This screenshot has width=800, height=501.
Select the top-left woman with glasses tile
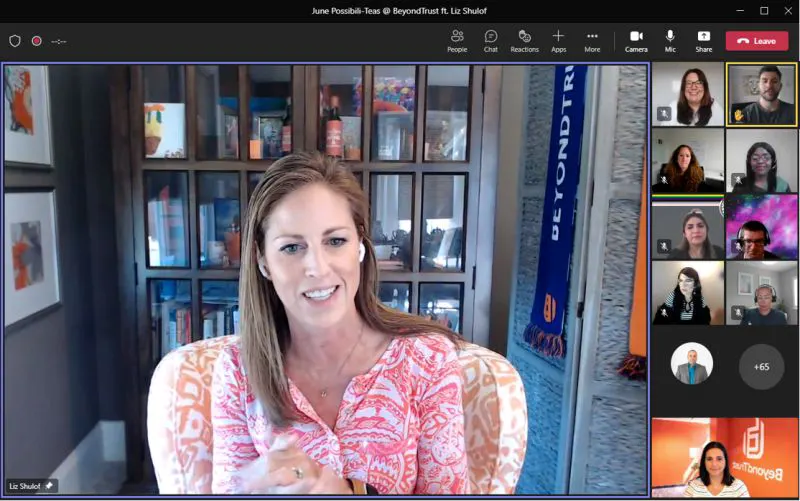coord(688,94)
